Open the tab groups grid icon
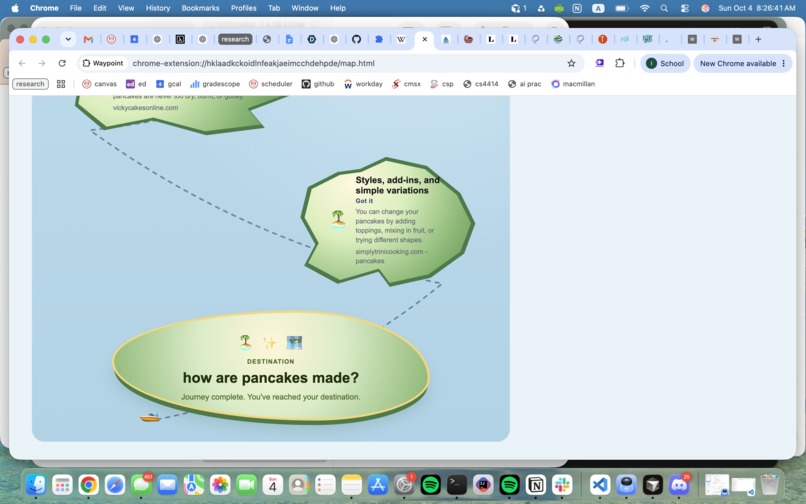Viewport: 806px width, 504px height. [61, 84]
